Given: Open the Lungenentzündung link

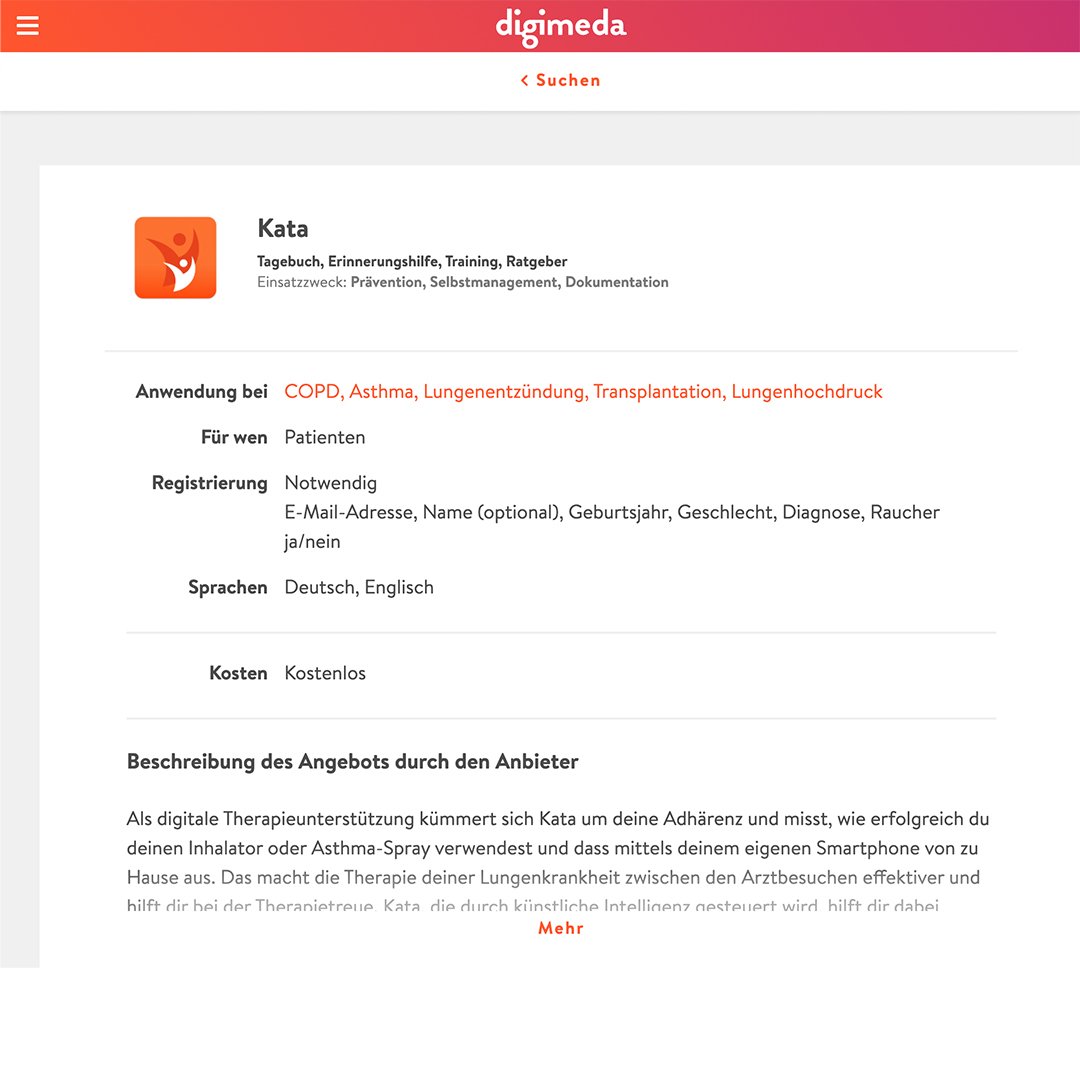Looking at the screenshot, I should pos(506,391).
